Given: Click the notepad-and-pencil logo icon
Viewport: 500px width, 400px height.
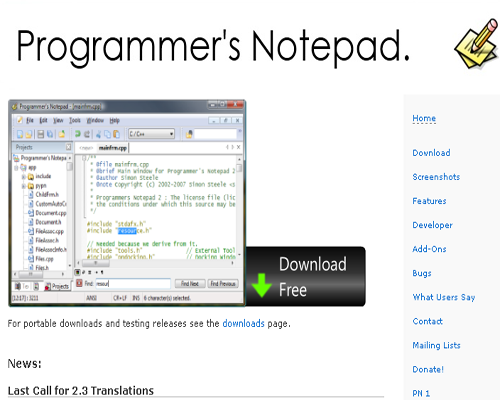Looking at the screenshot, I should (x=476, y=43).
